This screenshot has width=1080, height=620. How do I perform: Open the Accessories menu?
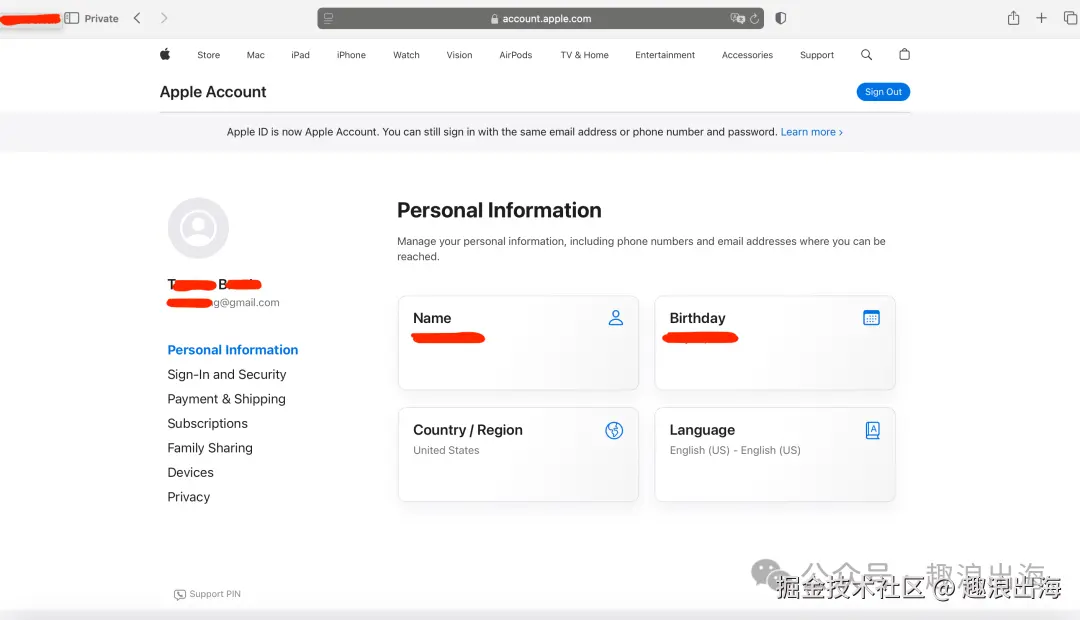tap(747, 55)
